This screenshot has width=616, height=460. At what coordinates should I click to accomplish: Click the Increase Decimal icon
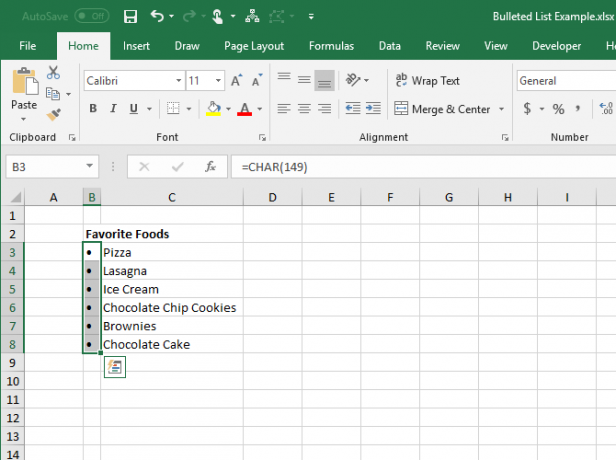click(606, 108)
